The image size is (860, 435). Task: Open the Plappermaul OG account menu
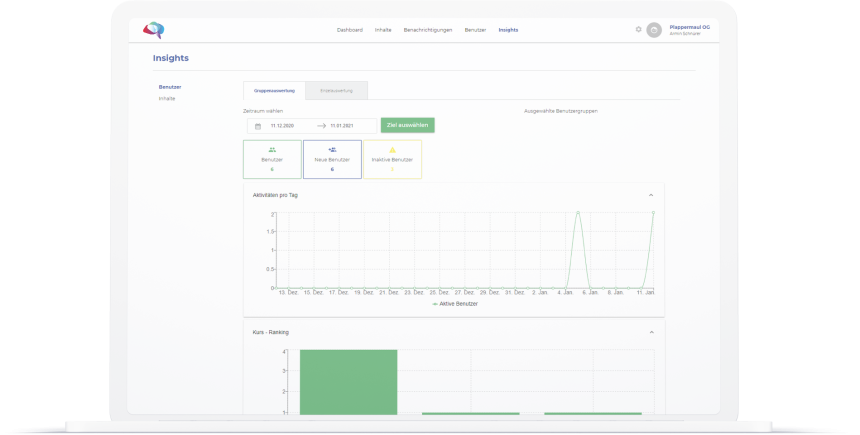click(x=689, y=30)
